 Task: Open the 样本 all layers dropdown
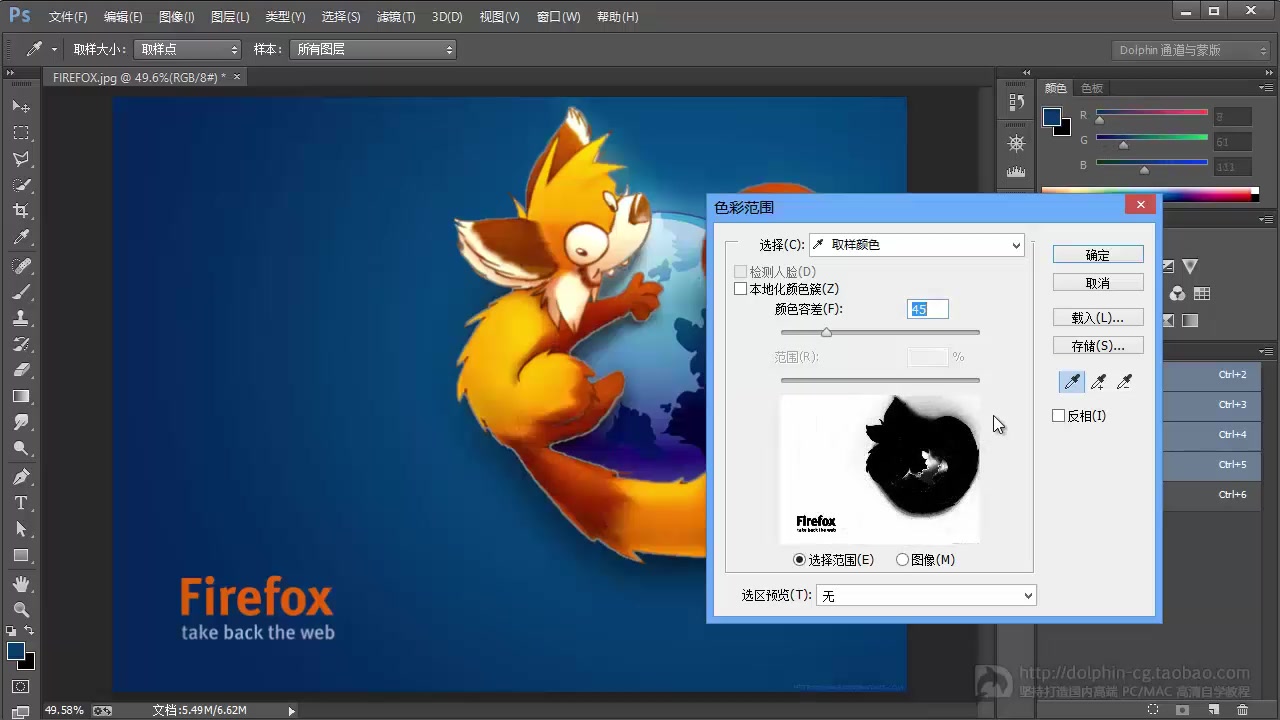click(373, 49)
